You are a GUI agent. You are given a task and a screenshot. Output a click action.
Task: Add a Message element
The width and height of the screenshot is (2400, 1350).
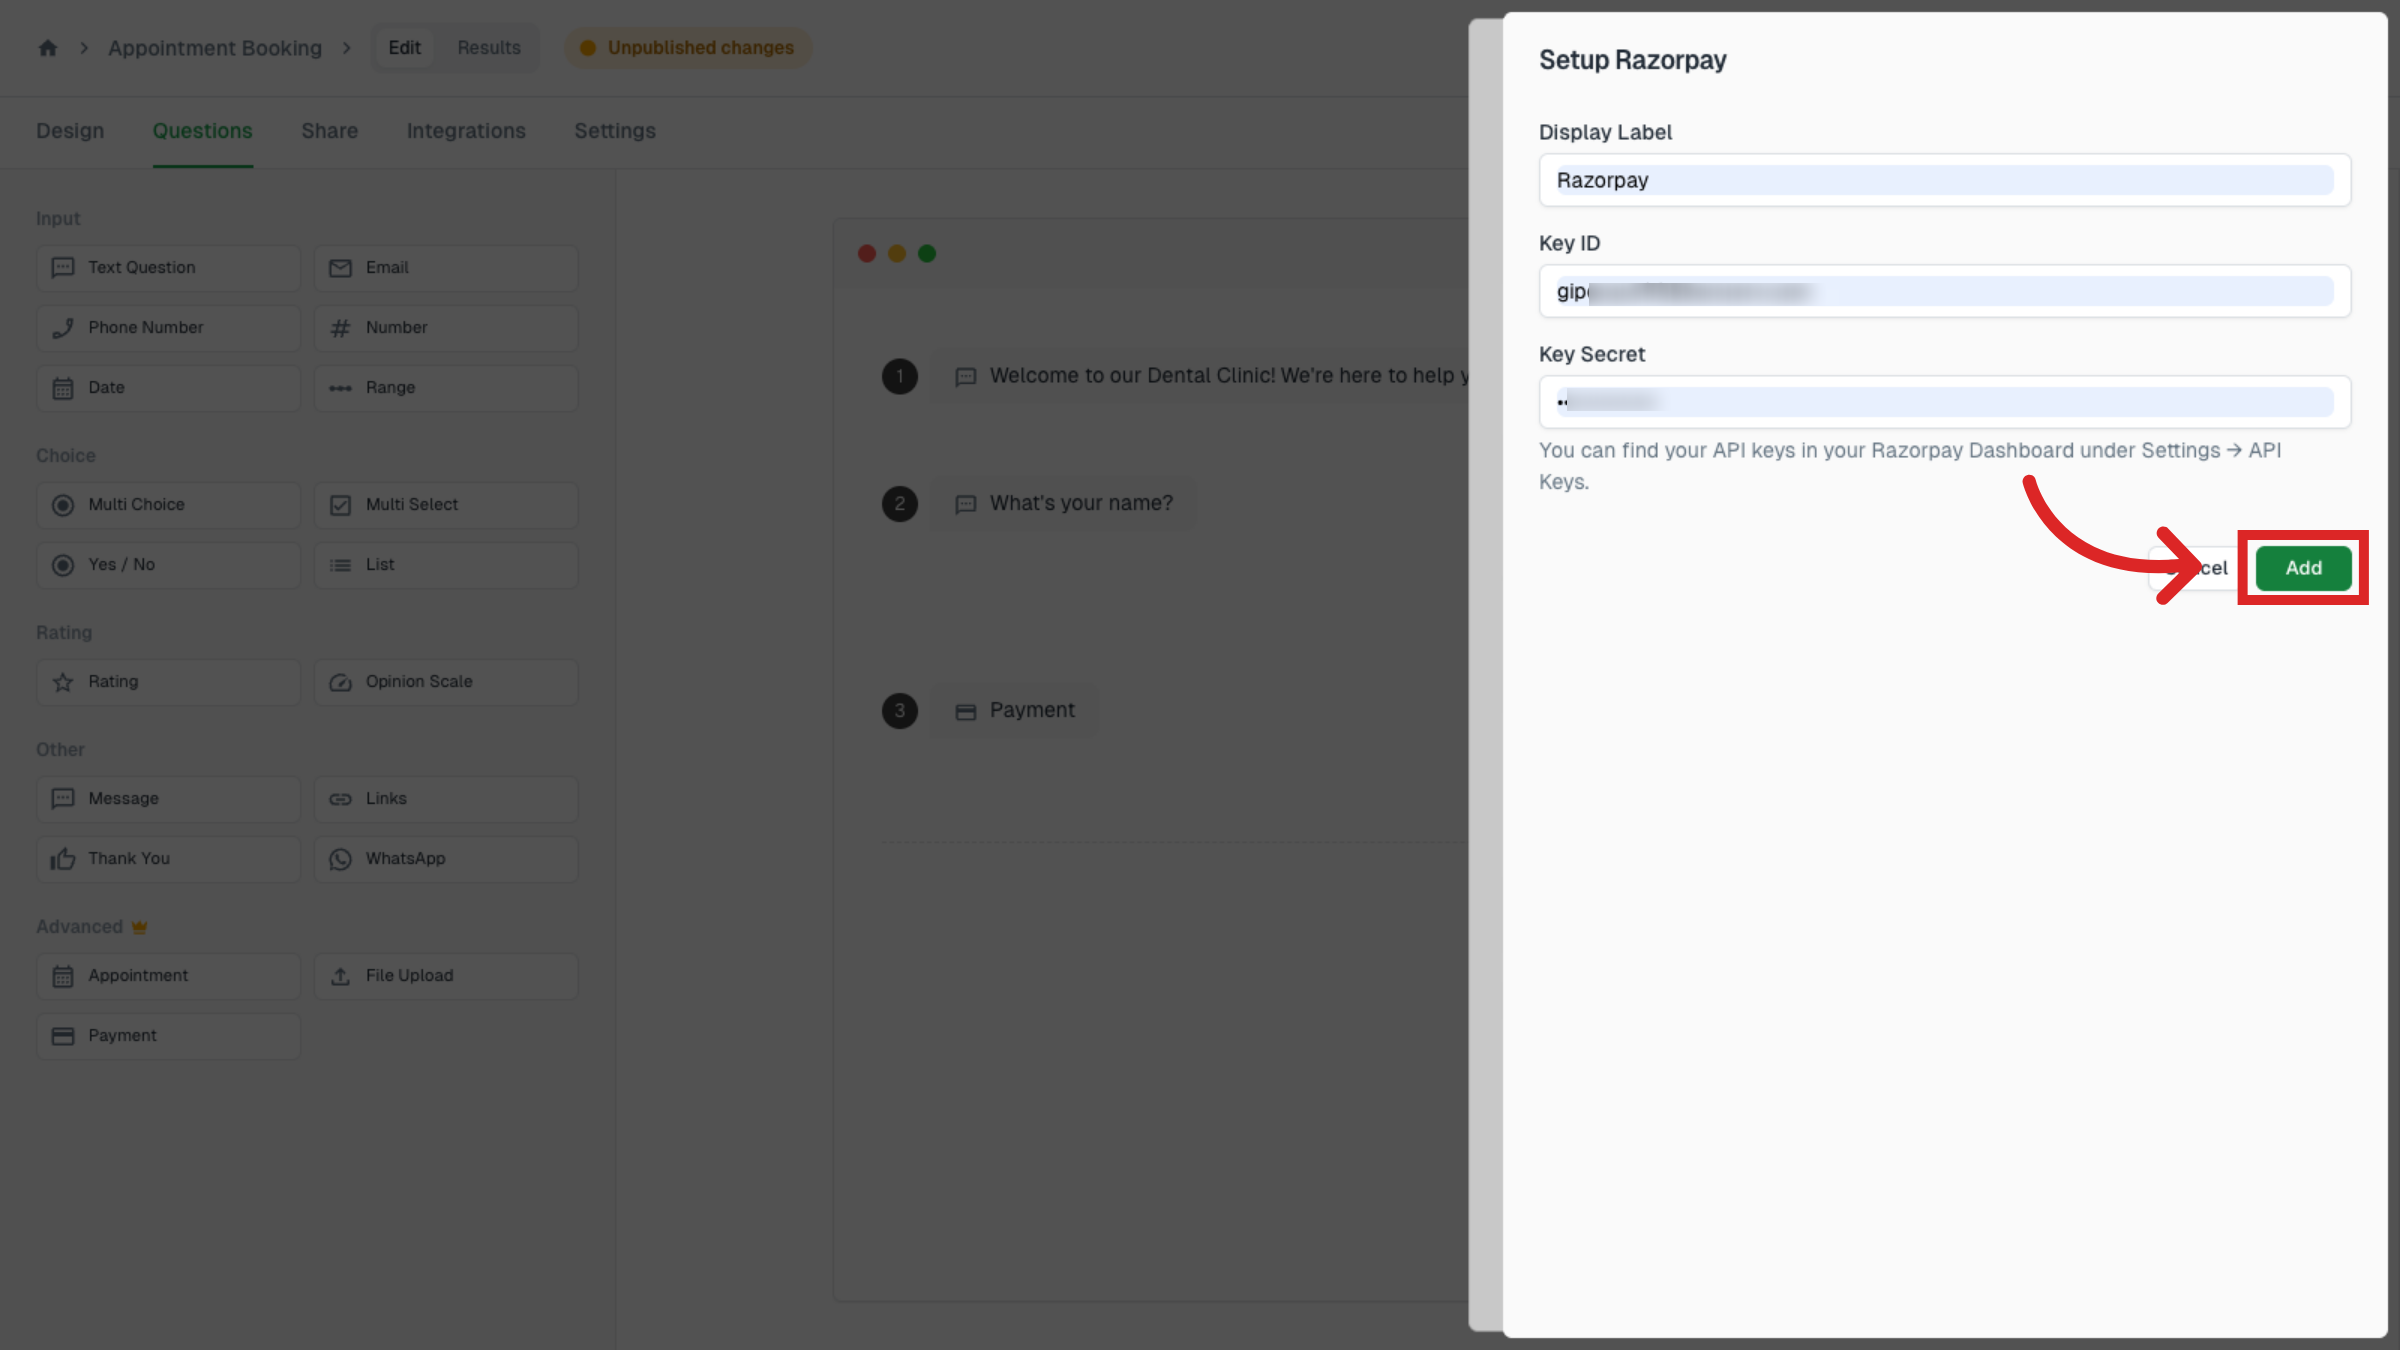pyautogui.click(x=168, y=799)
